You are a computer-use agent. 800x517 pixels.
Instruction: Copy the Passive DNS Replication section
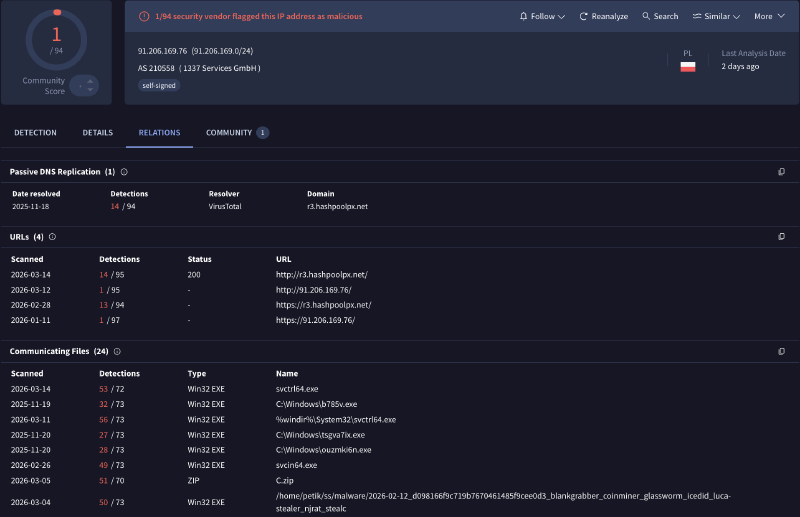tap(781, 172)
